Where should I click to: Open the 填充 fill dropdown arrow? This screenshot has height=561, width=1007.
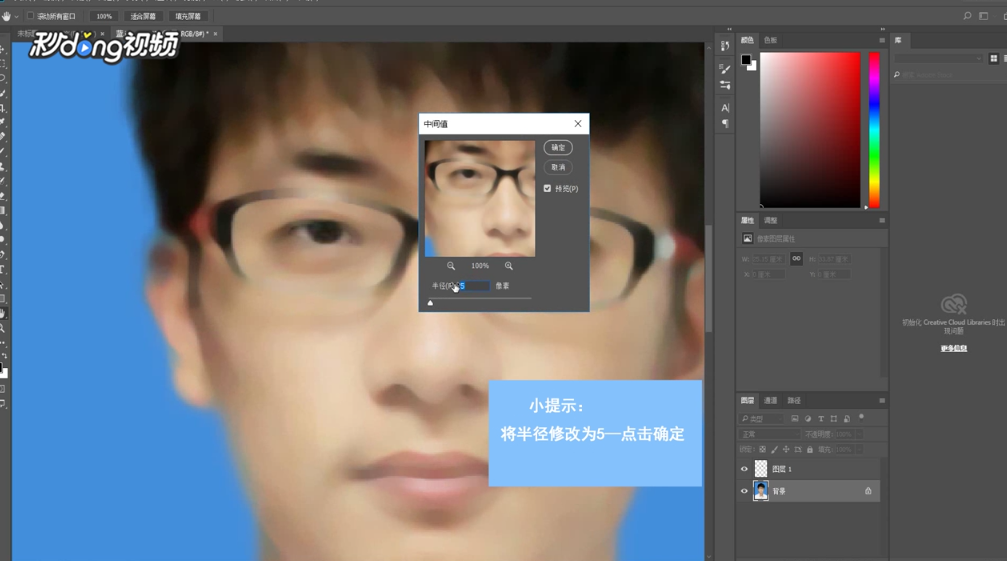click(859, 450)
